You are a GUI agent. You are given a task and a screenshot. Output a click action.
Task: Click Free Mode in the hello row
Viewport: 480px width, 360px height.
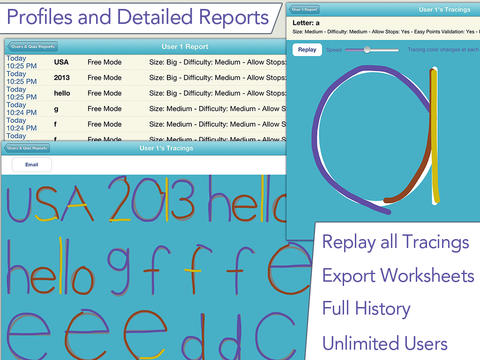(104, 93)
